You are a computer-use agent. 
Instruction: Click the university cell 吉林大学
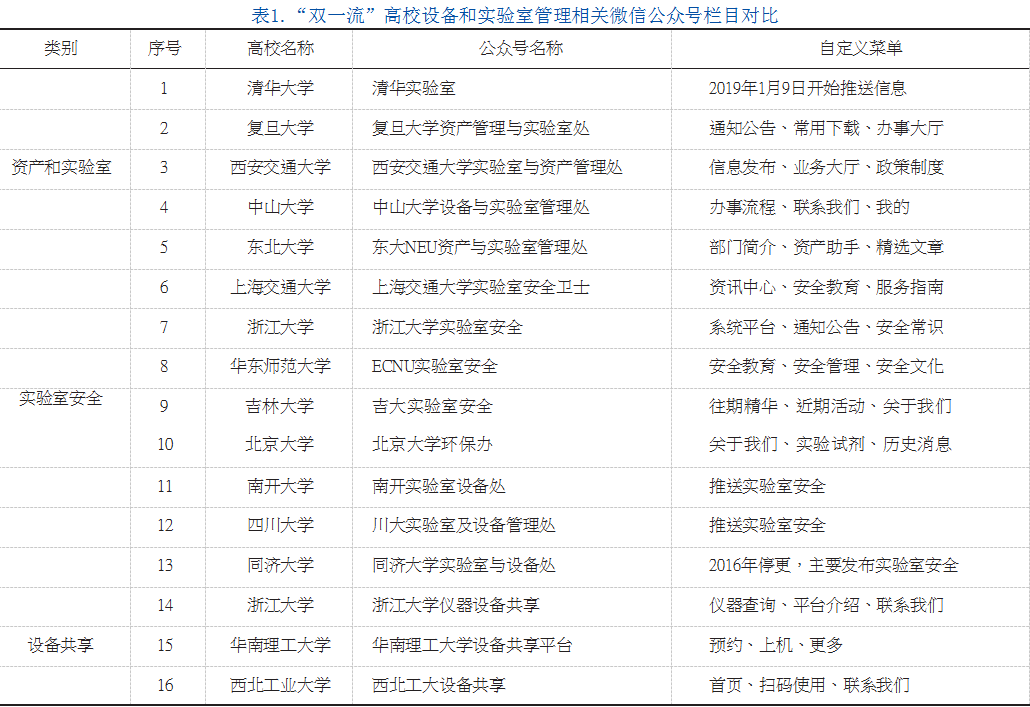[280, 406]
